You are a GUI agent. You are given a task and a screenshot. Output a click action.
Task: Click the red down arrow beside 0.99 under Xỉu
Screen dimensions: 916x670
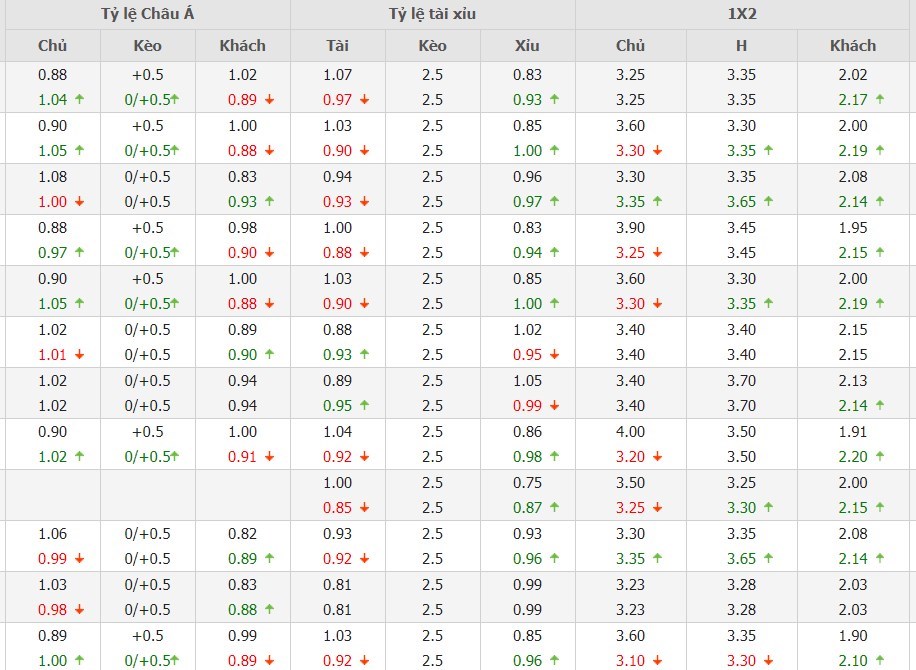tap(554, 406)
